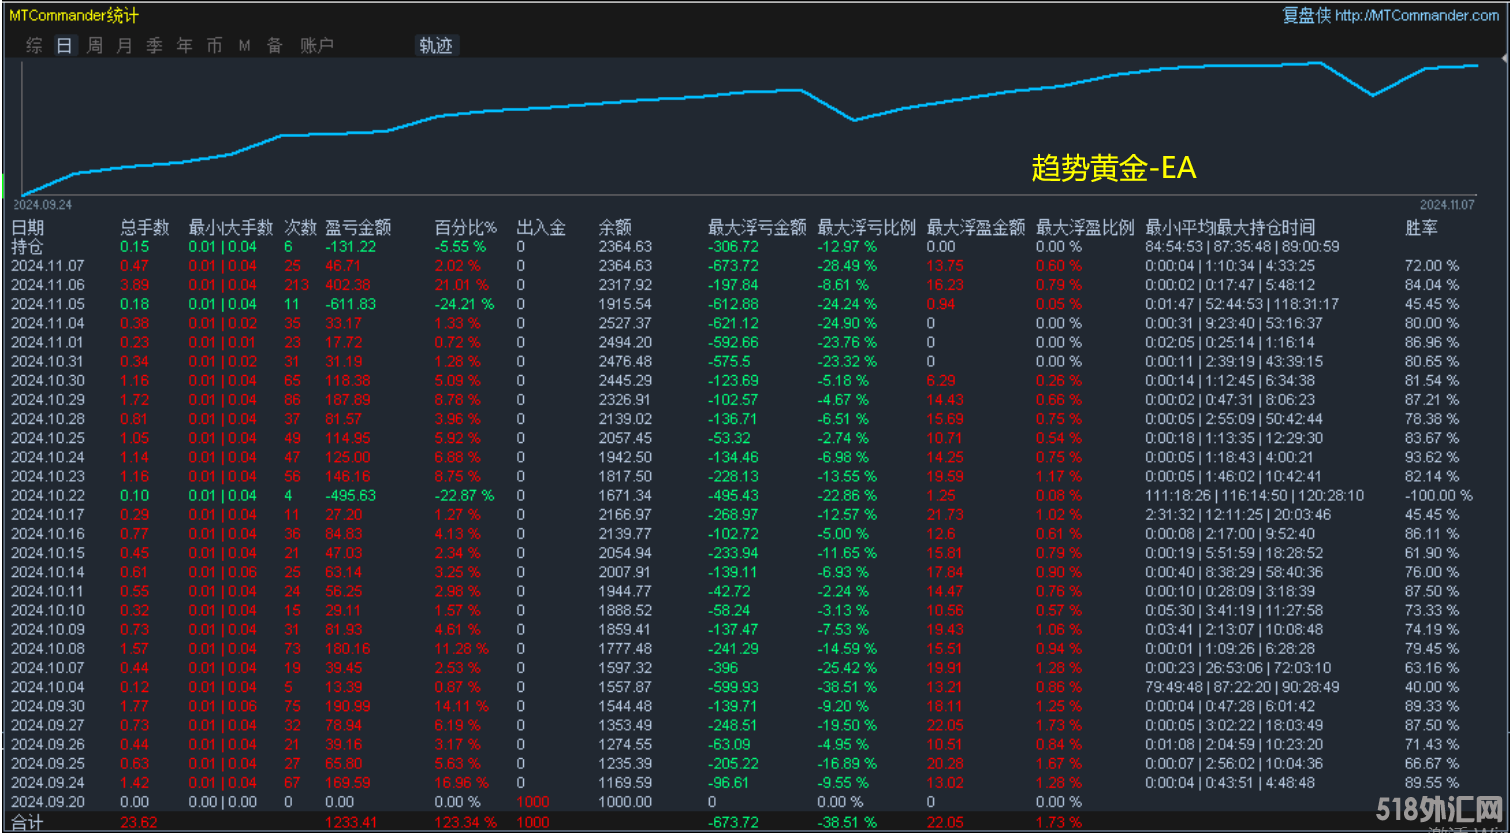Click the M tab

pos(244,46)
